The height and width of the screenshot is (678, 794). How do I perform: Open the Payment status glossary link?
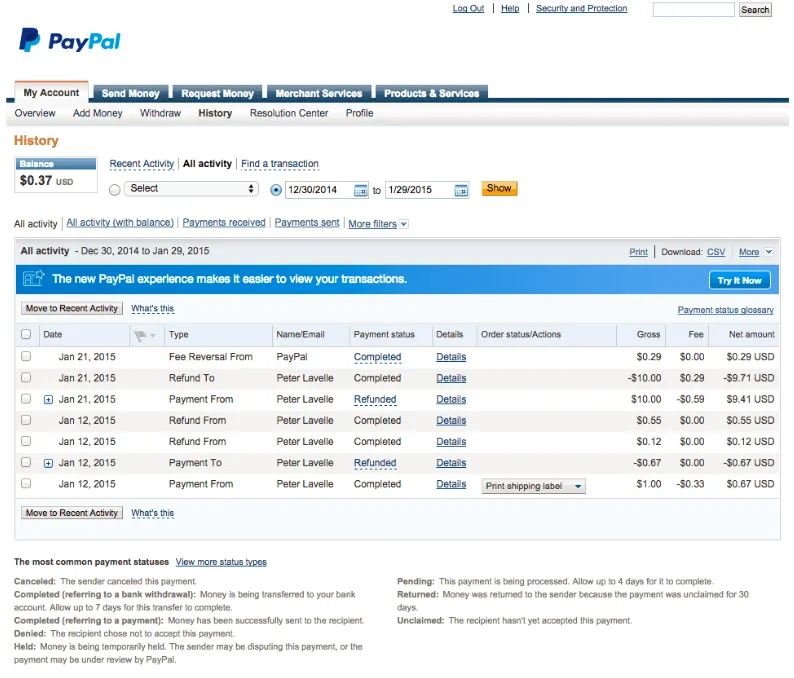(x=726, y=310)
